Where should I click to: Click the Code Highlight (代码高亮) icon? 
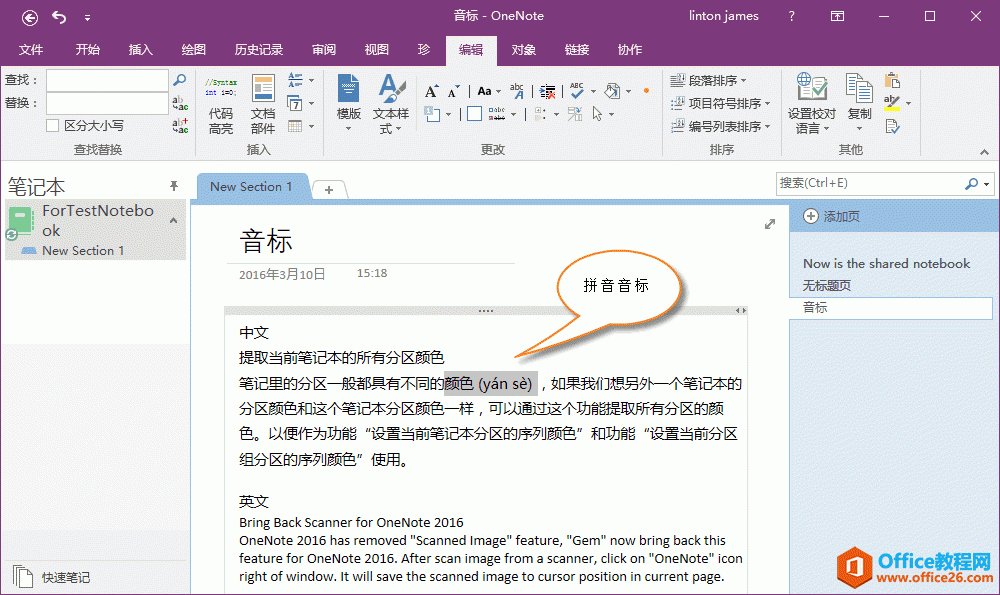coord(220,103)
